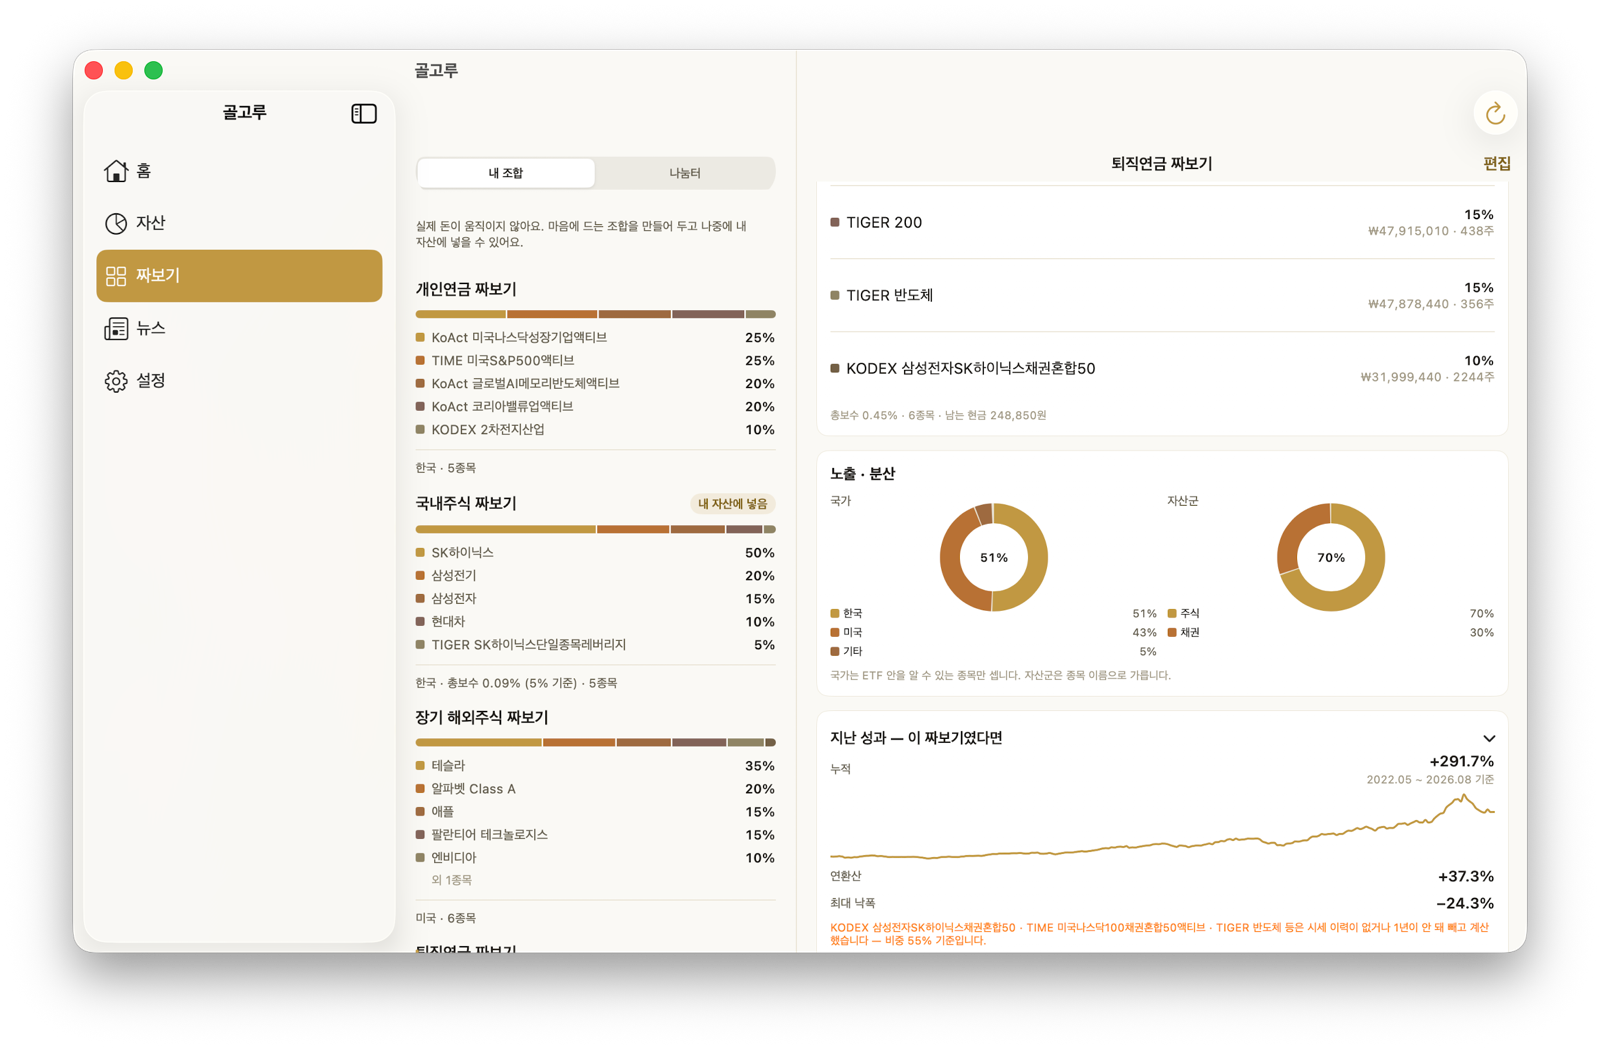Select the TIGER 반도체 holding row
This screenshot has width=1600, height=1049.
tap(1162, 296)
